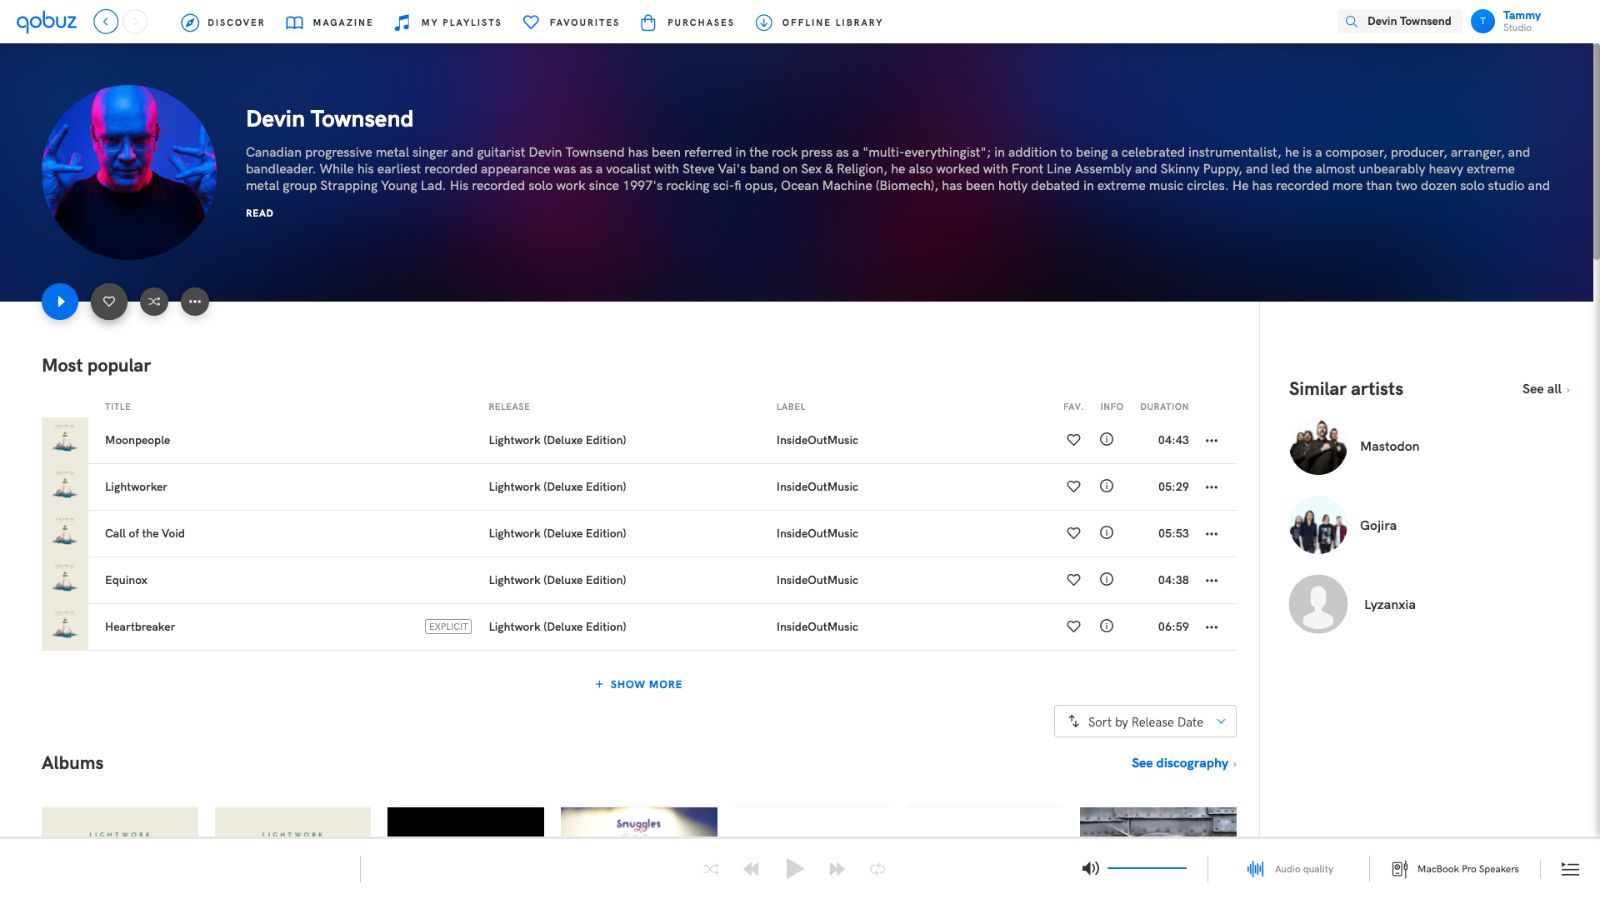Open more options for Heartbreaker
1600x900 pixels.
click(x=1212, y=627)
